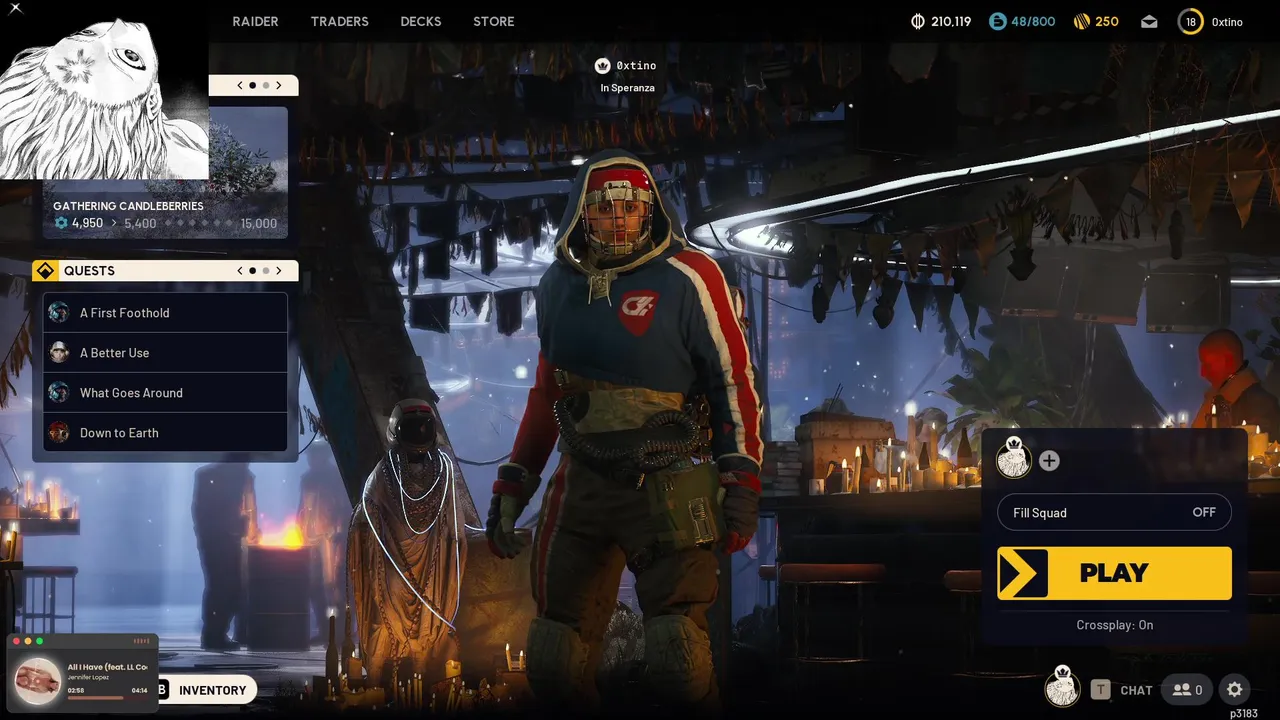
Task: Click the second page dot in QUESTS header
Action: [265, 270]
